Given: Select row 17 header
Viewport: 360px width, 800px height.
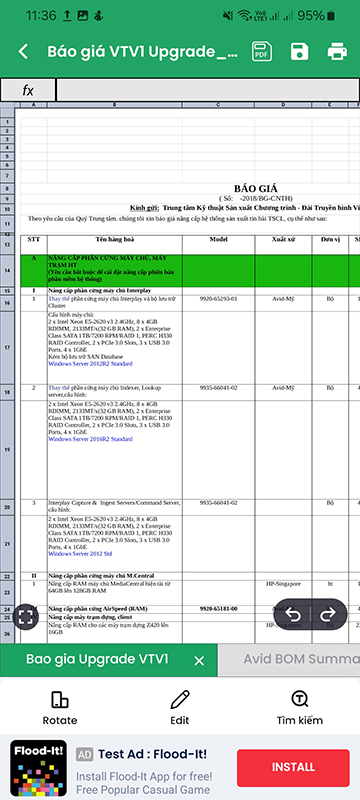Looking at the screenshot, I should [7, 347].
